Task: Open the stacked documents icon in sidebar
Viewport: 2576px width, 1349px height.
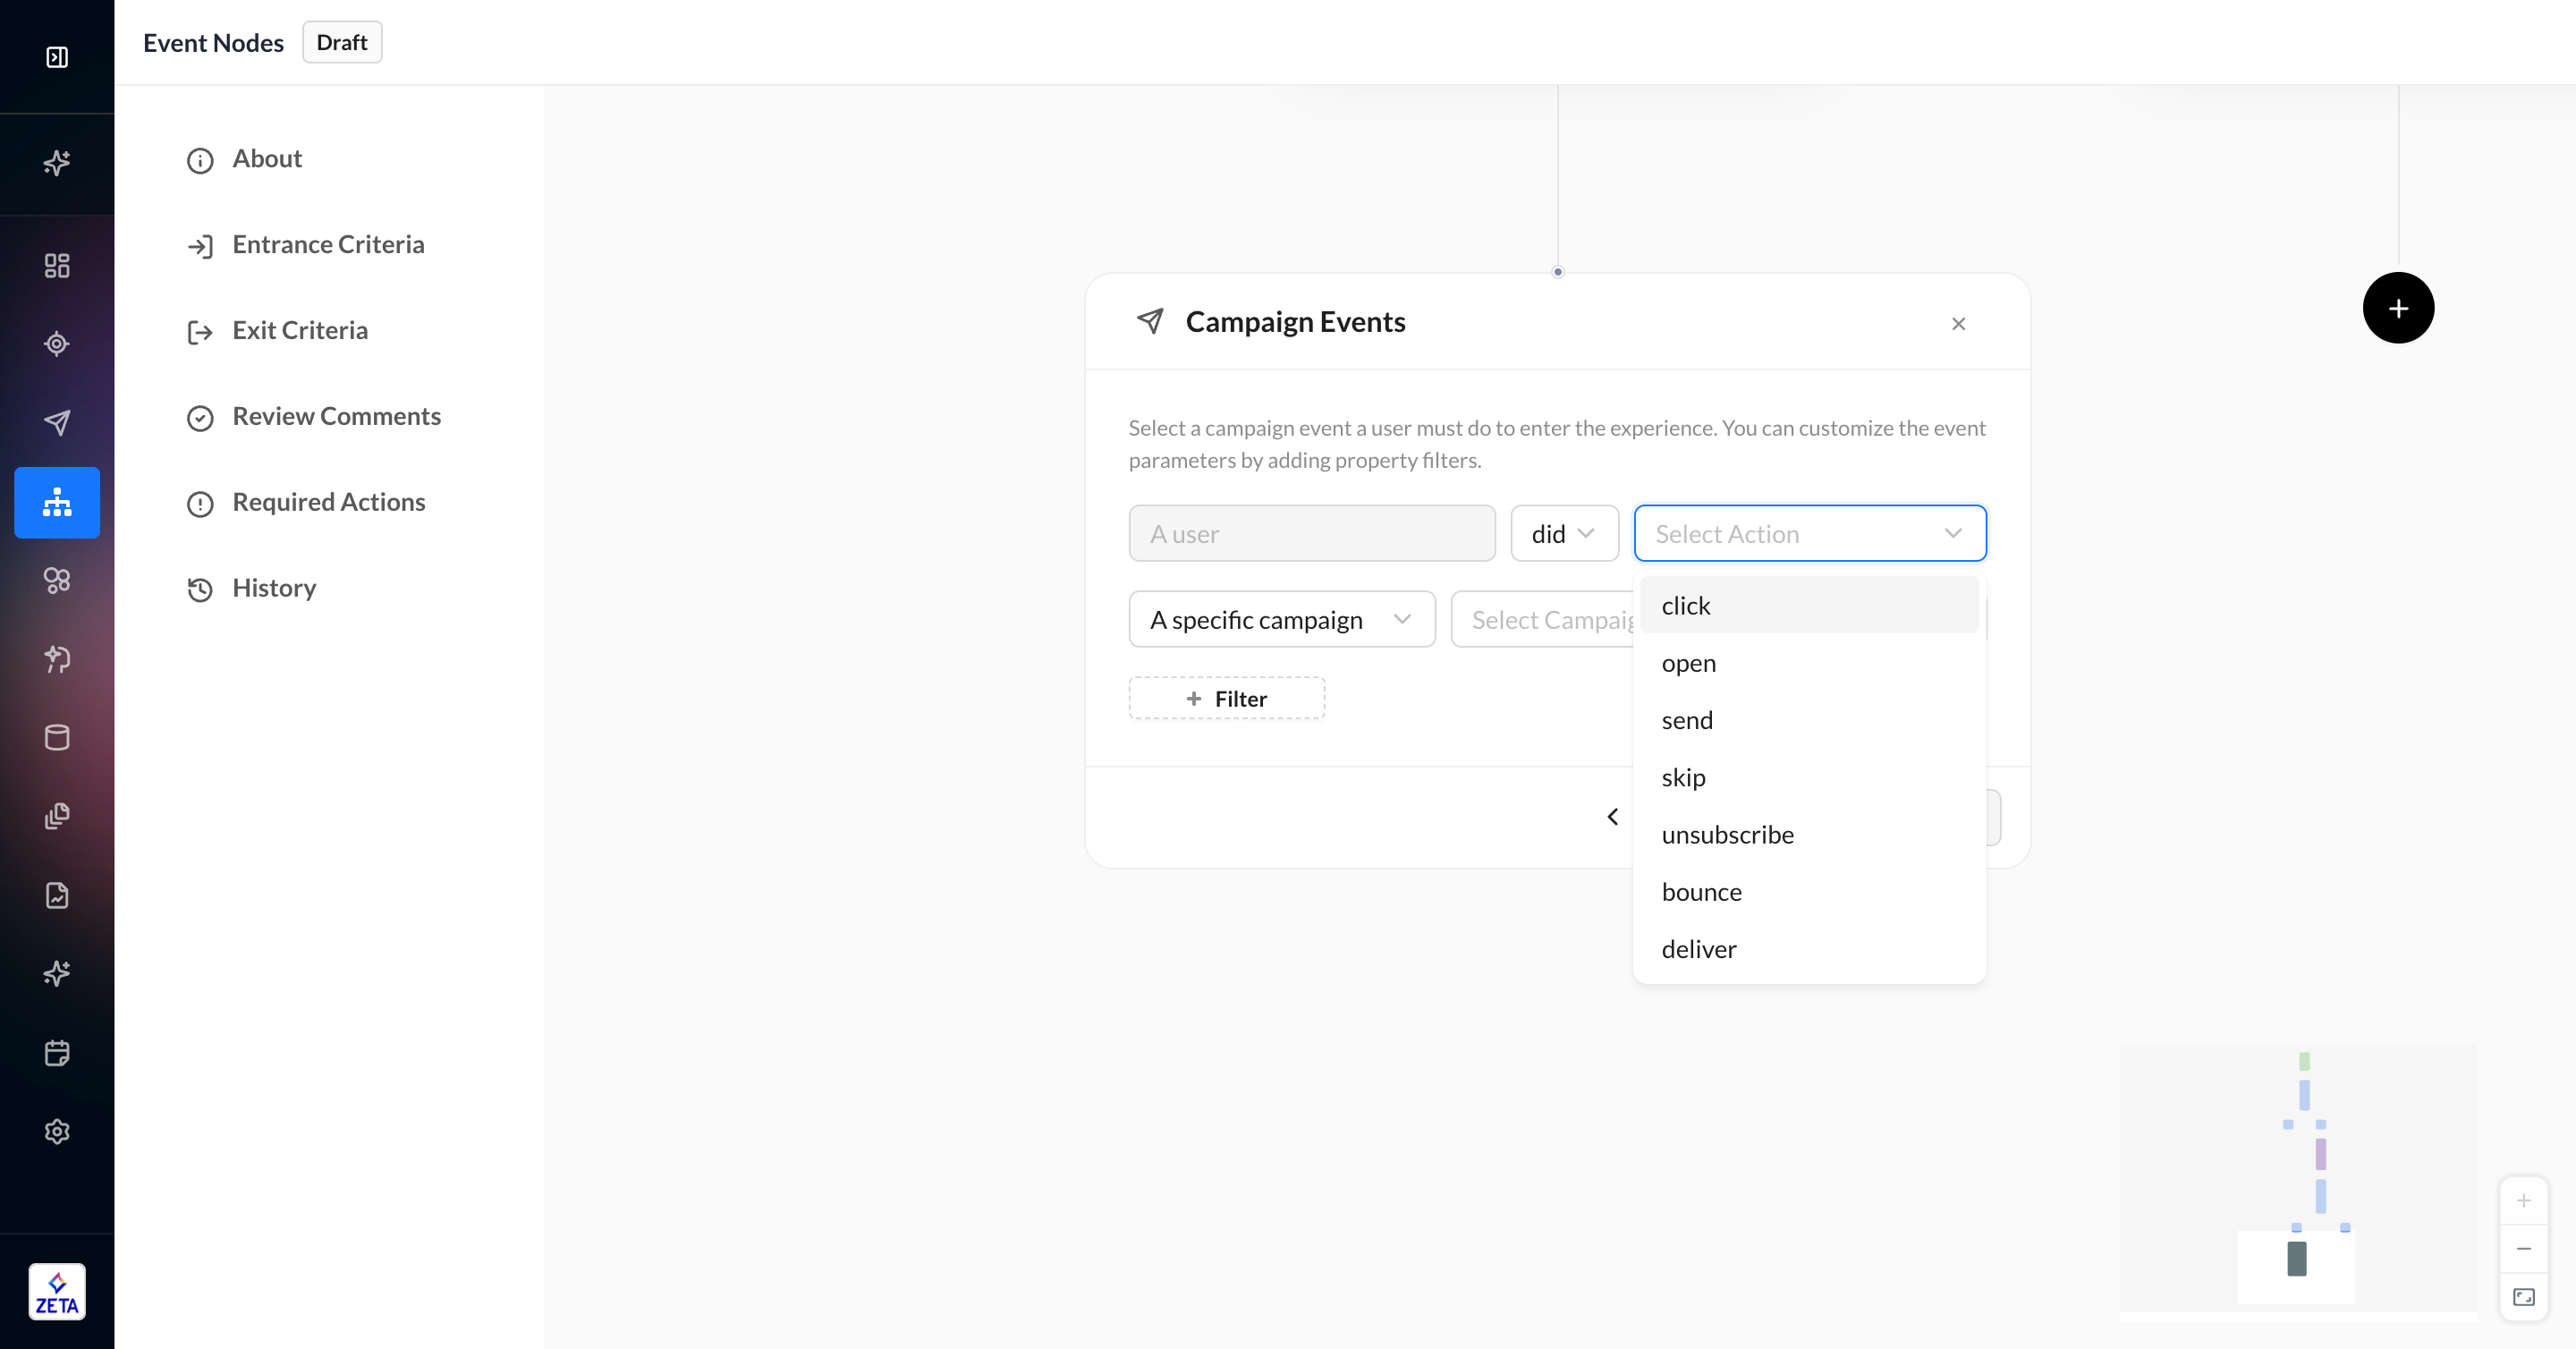Action: click(x=57, y=816)
